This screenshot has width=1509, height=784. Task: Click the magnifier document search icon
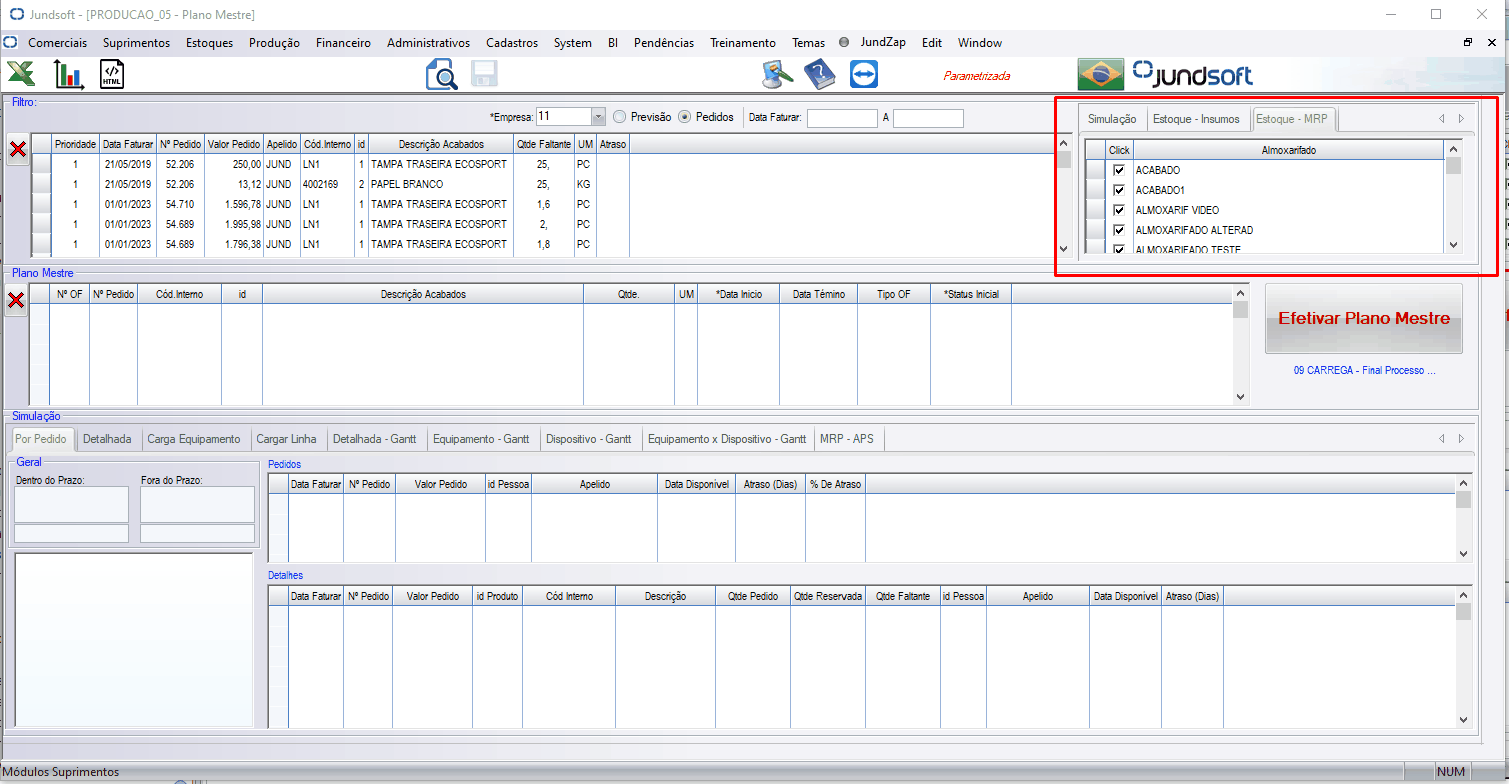(x=441, y=75)
